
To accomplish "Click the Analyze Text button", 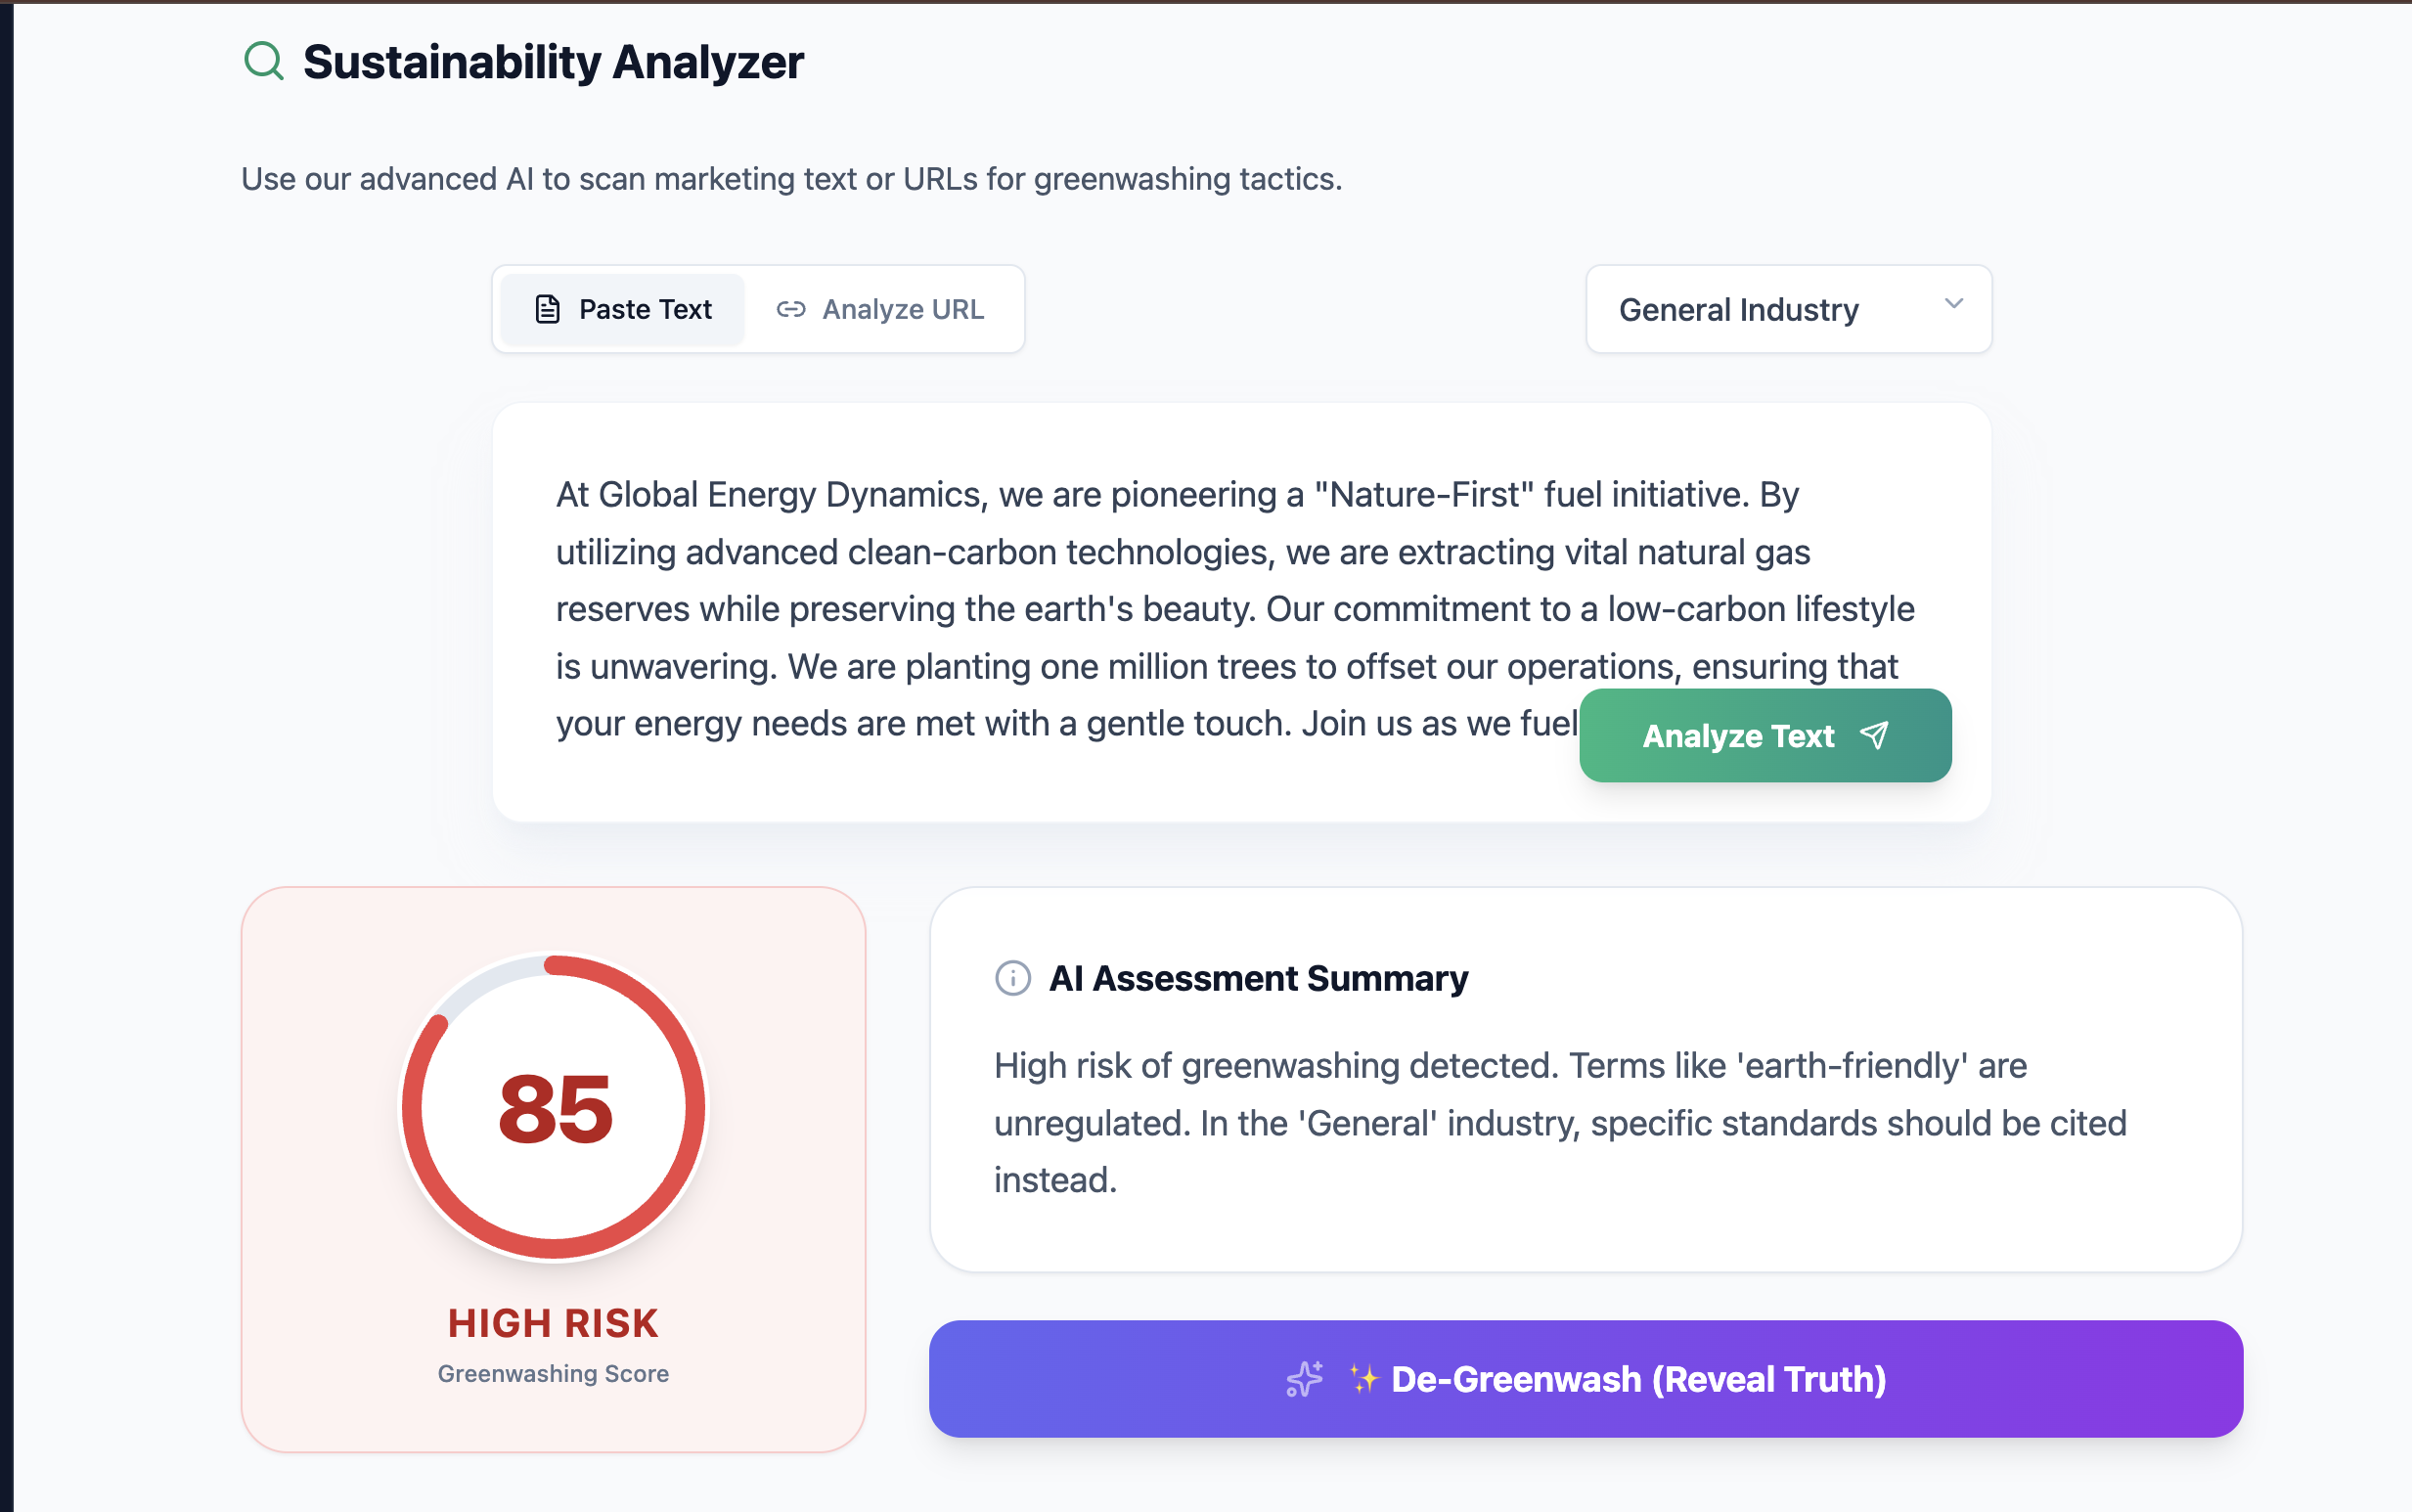I will pos(1765,735).
